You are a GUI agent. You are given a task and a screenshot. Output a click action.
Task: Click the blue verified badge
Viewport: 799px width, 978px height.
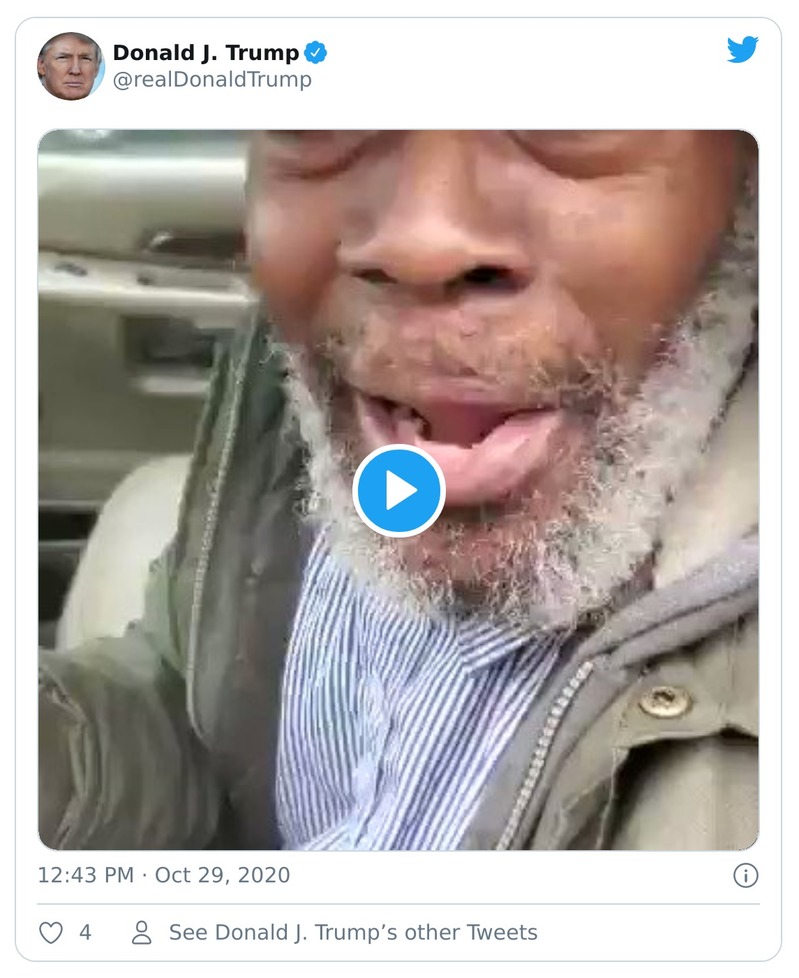coord(316,53)
